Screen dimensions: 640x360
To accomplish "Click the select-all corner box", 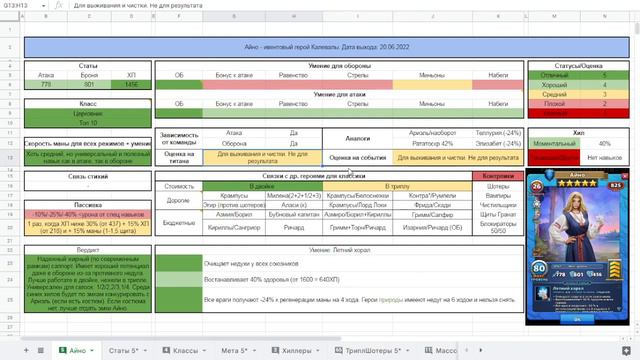I will 10,16.
